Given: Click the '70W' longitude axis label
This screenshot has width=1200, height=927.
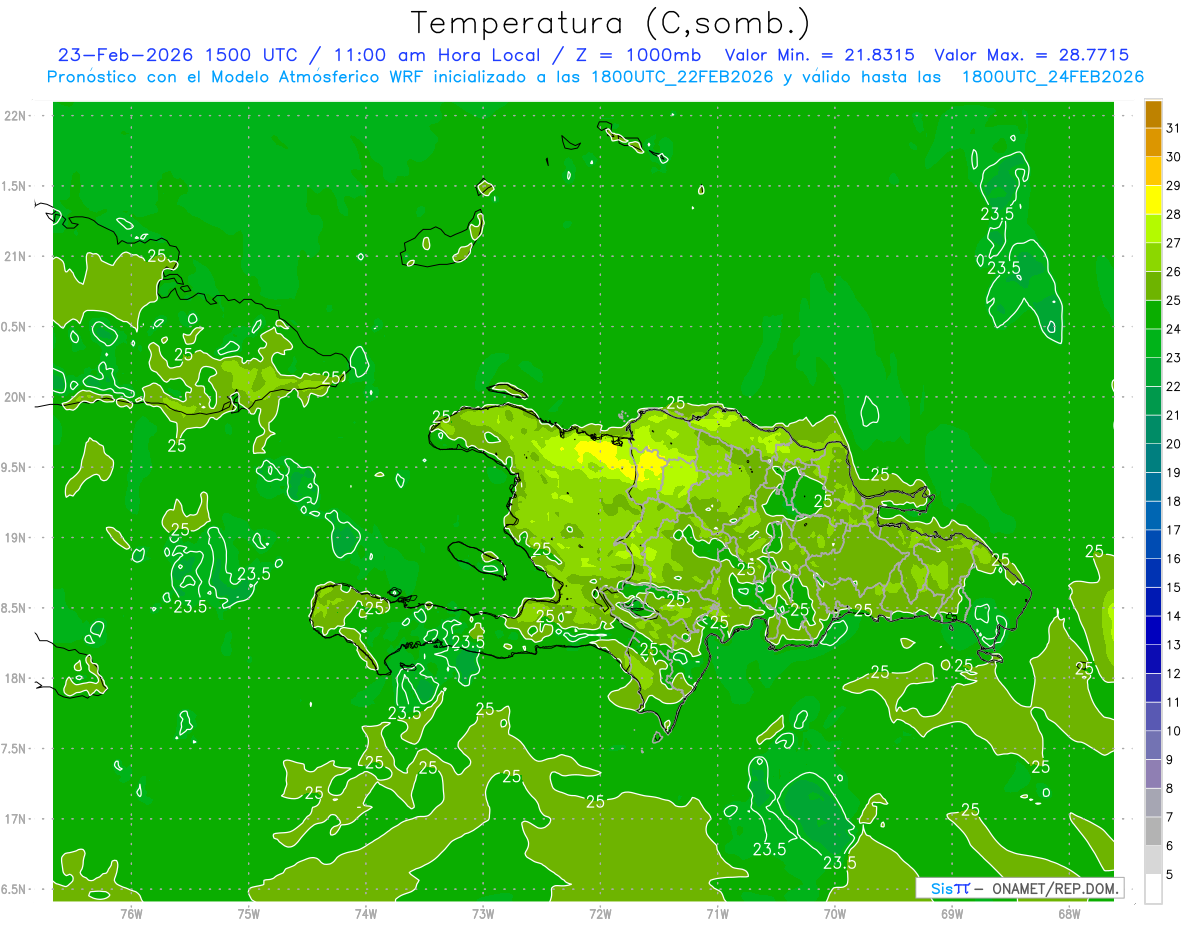Looking at the screenshot, I should pos(835,913).
